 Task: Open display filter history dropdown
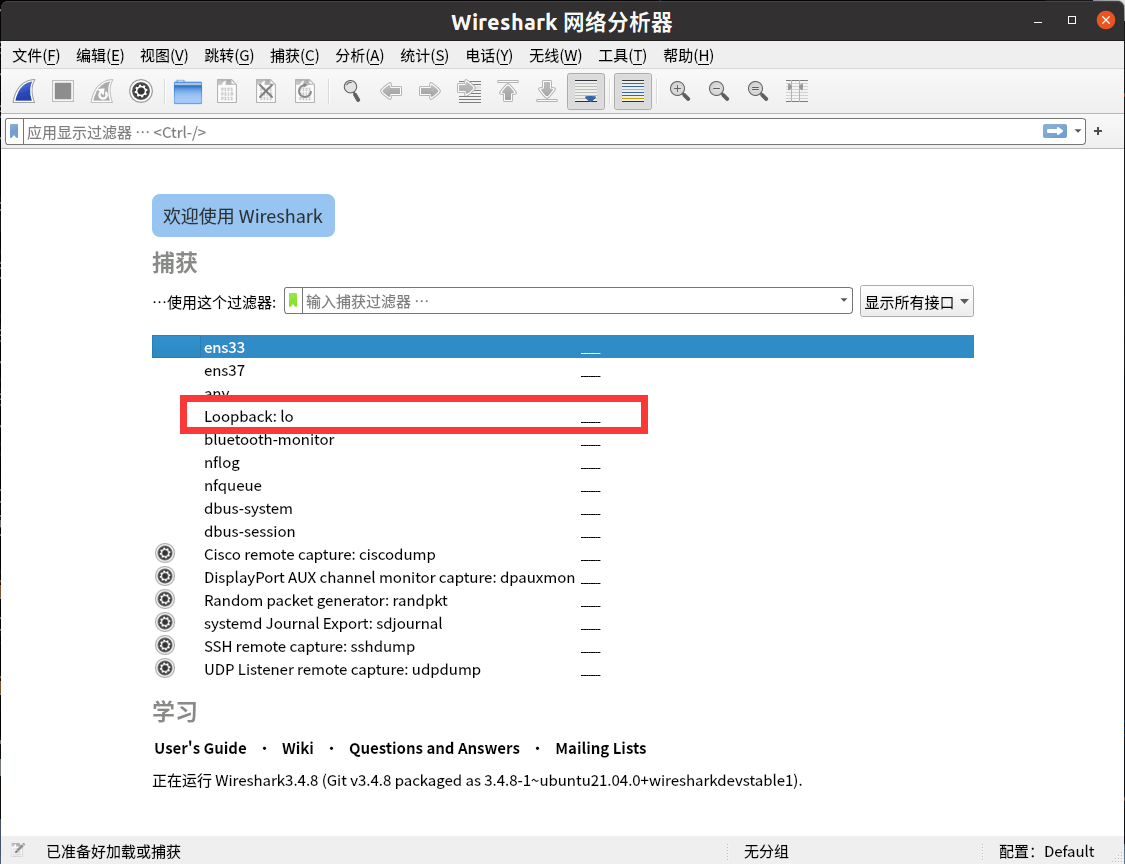[x=1078, y=131]
